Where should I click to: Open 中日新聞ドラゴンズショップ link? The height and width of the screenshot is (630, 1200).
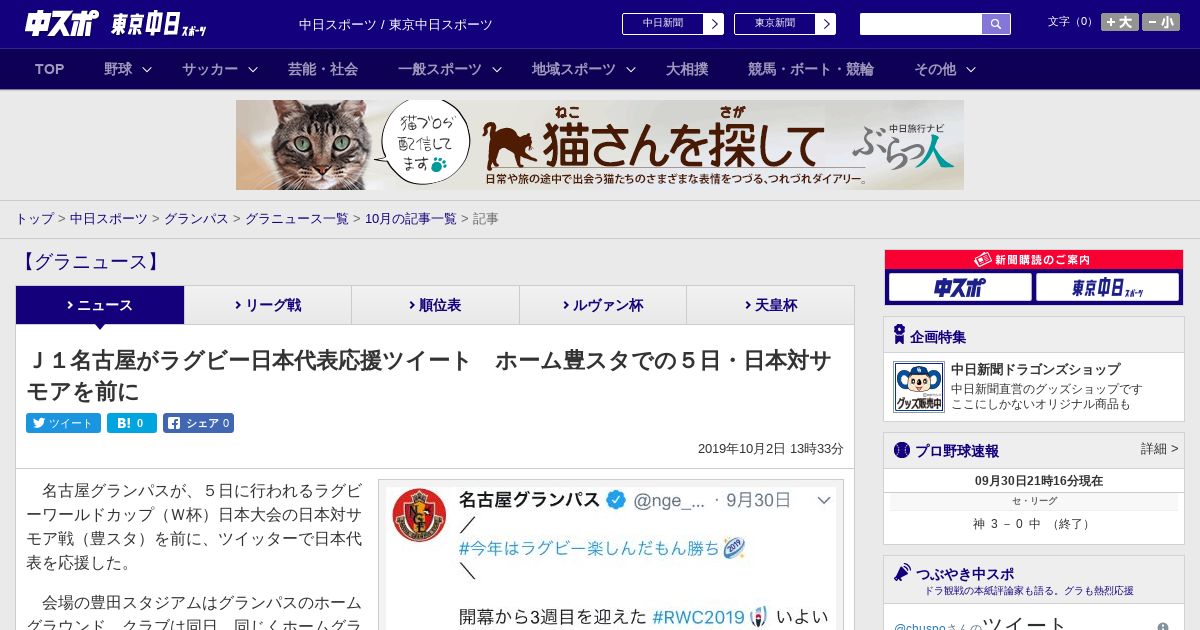tap(1035, 369)
